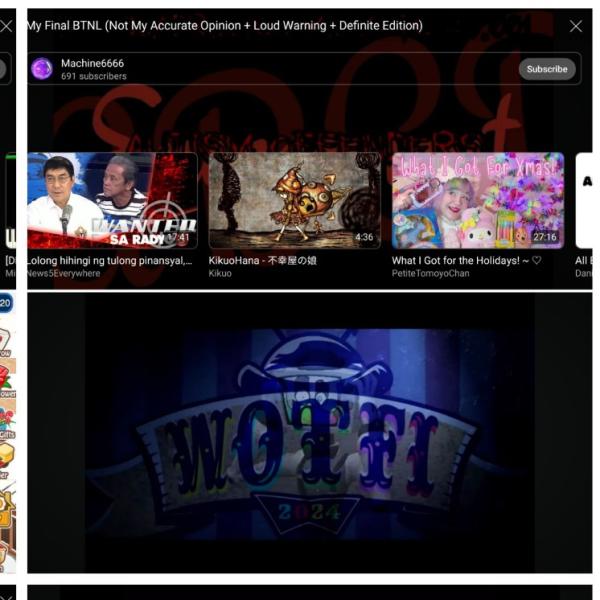This screenshot has height=600, width=600.
Task: Open the News5Everywhere channel name
Action: click(x=63, y=273)
